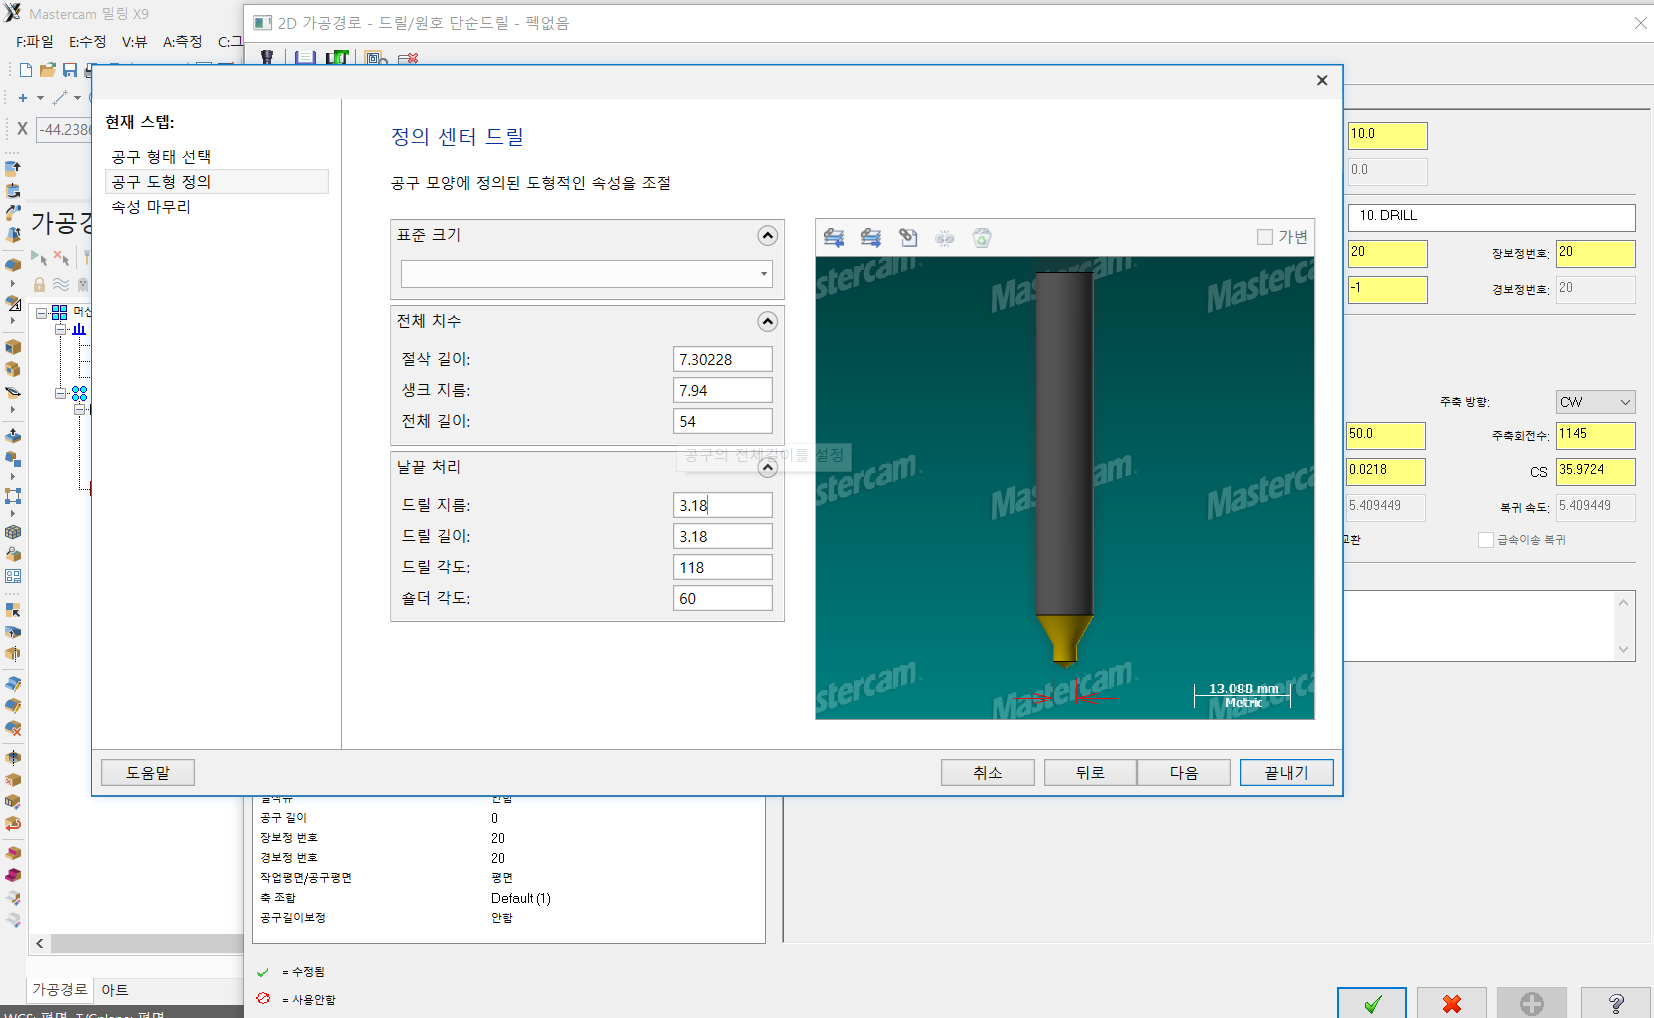Collapse the 표준 크기 section
The width and height of the screenshot is (1654, 1018).
[767, 235]
